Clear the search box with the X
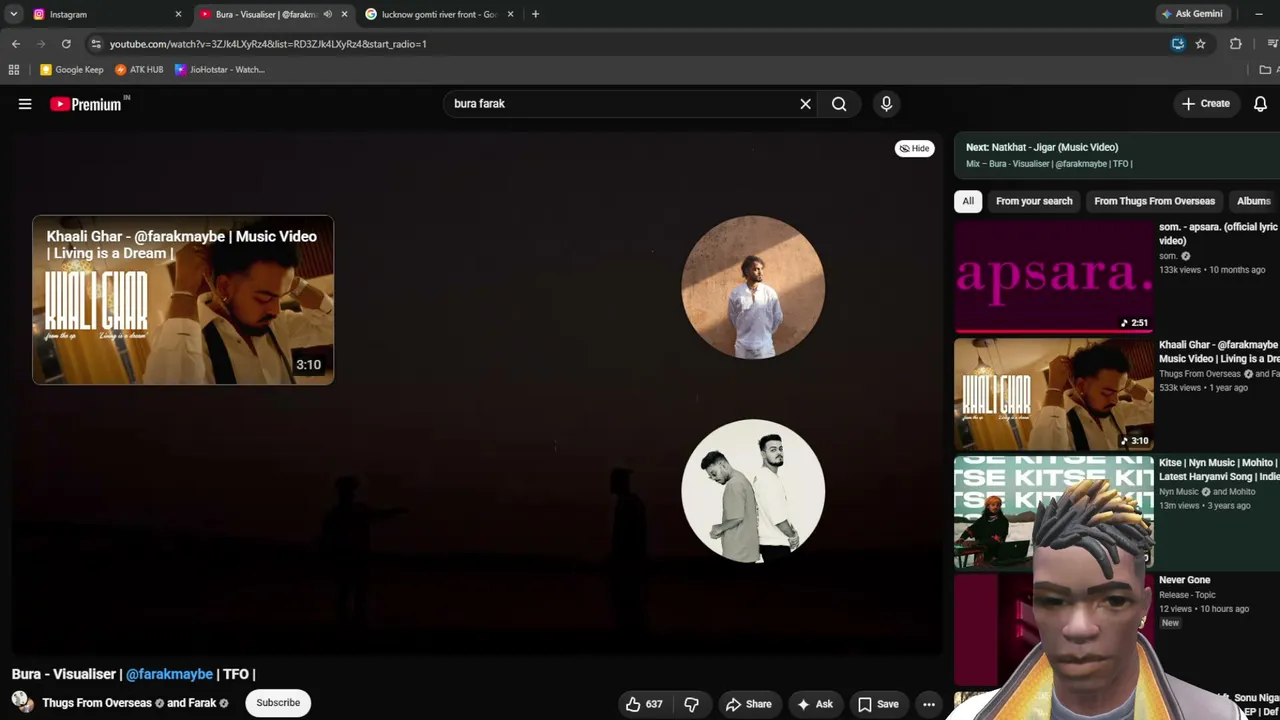 [x=805, y=104]
